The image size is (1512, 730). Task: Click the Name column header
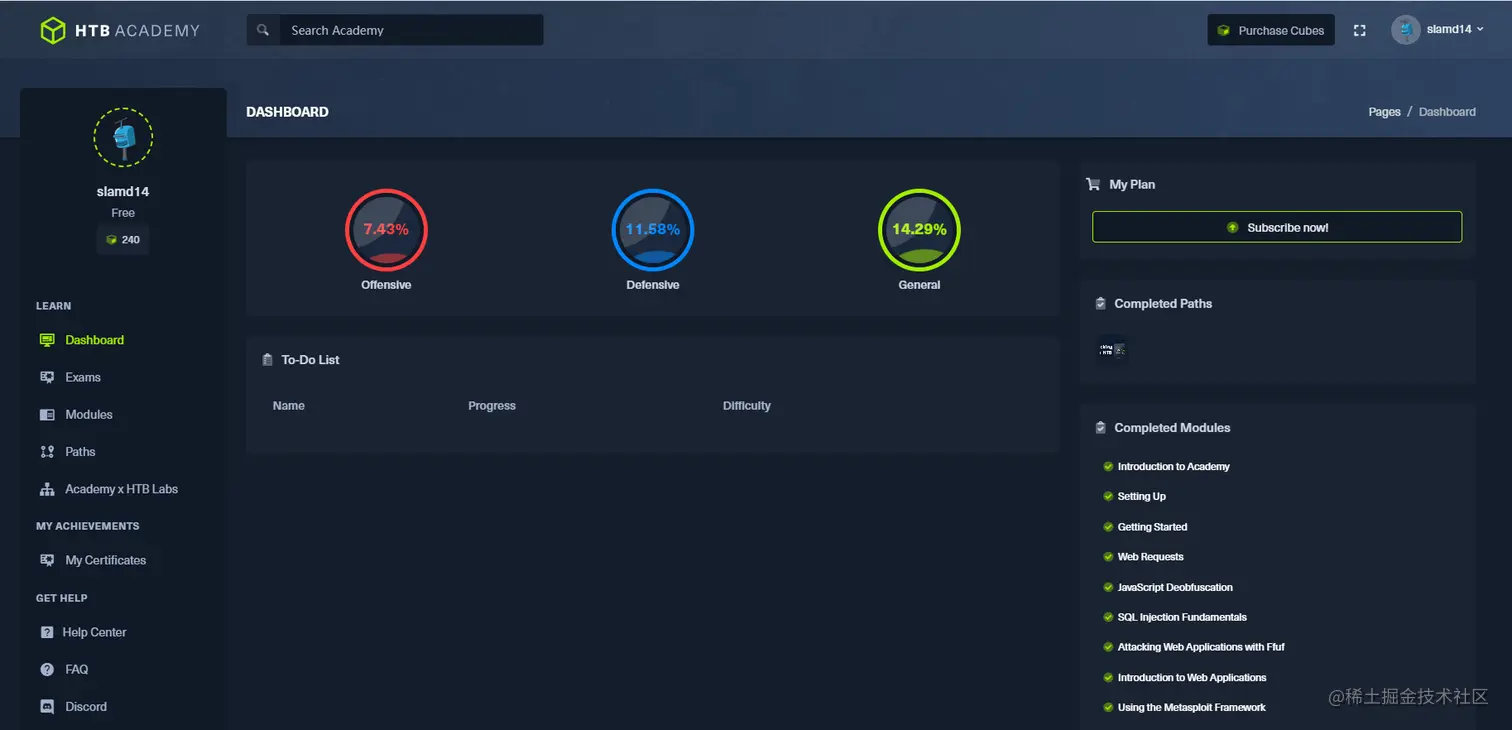[289, 406]
